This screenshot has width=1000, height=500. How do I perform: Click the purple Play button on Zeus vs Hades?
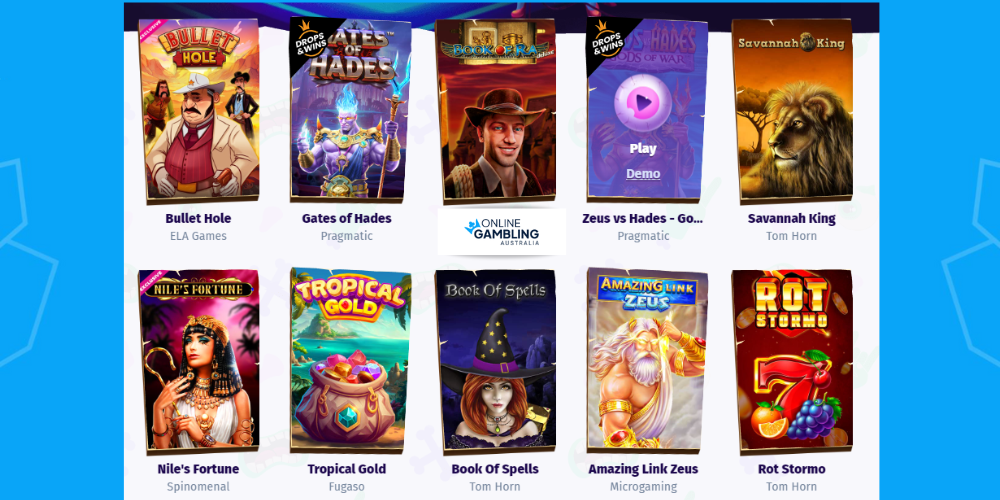[643, 101]
